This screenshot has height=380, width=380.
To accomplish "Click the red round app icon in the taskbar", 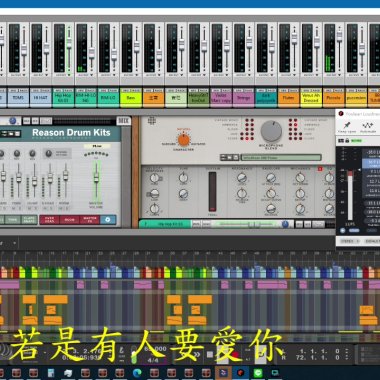I will 241,373.
